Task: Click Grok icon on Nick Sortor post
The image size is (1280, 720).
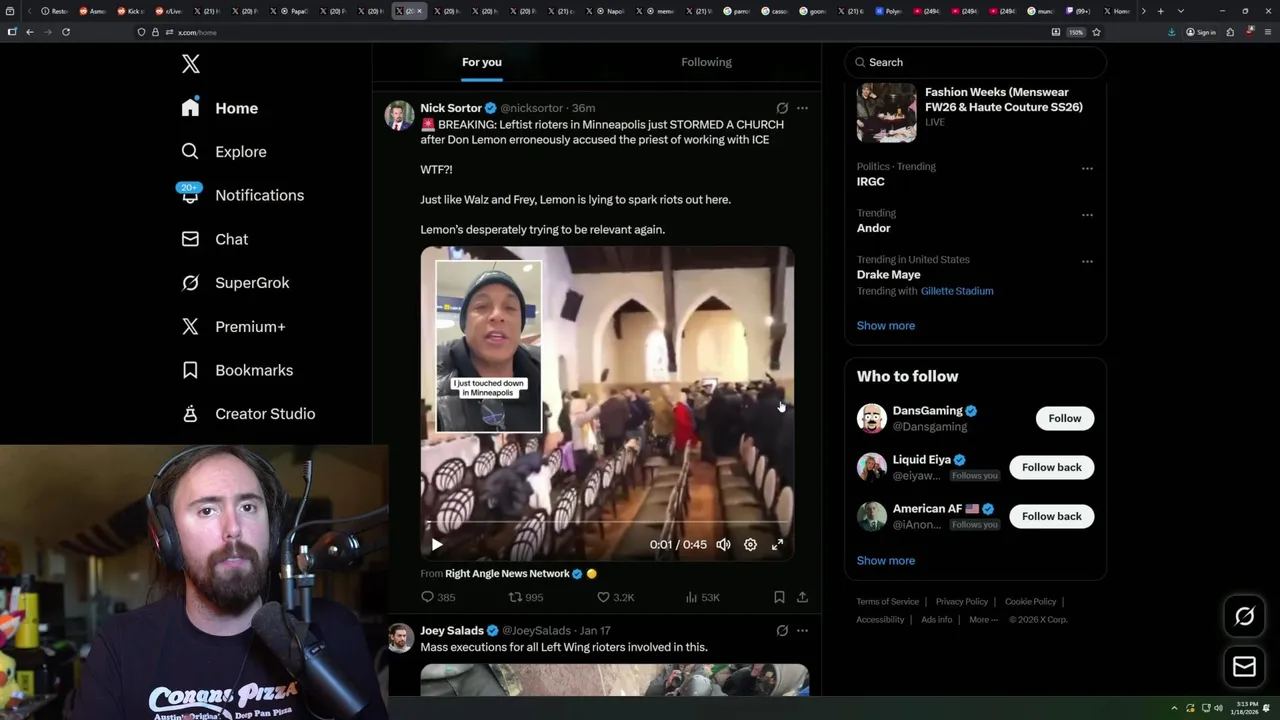Action: point(782,108)
